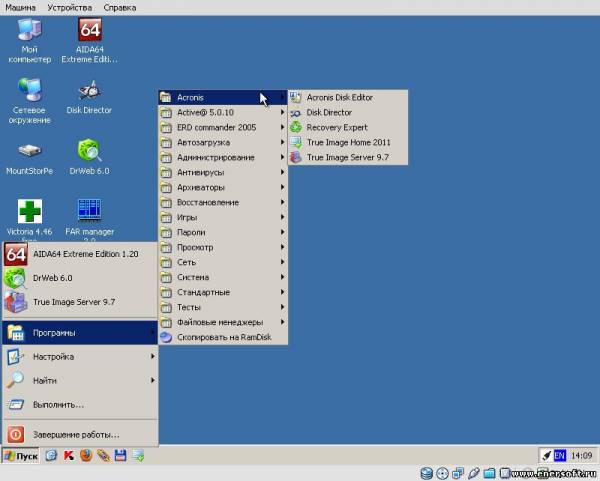The image size is (600, 481).
Task: Expand Active@ 5.0.10 folder
Action: coord(223,113)
